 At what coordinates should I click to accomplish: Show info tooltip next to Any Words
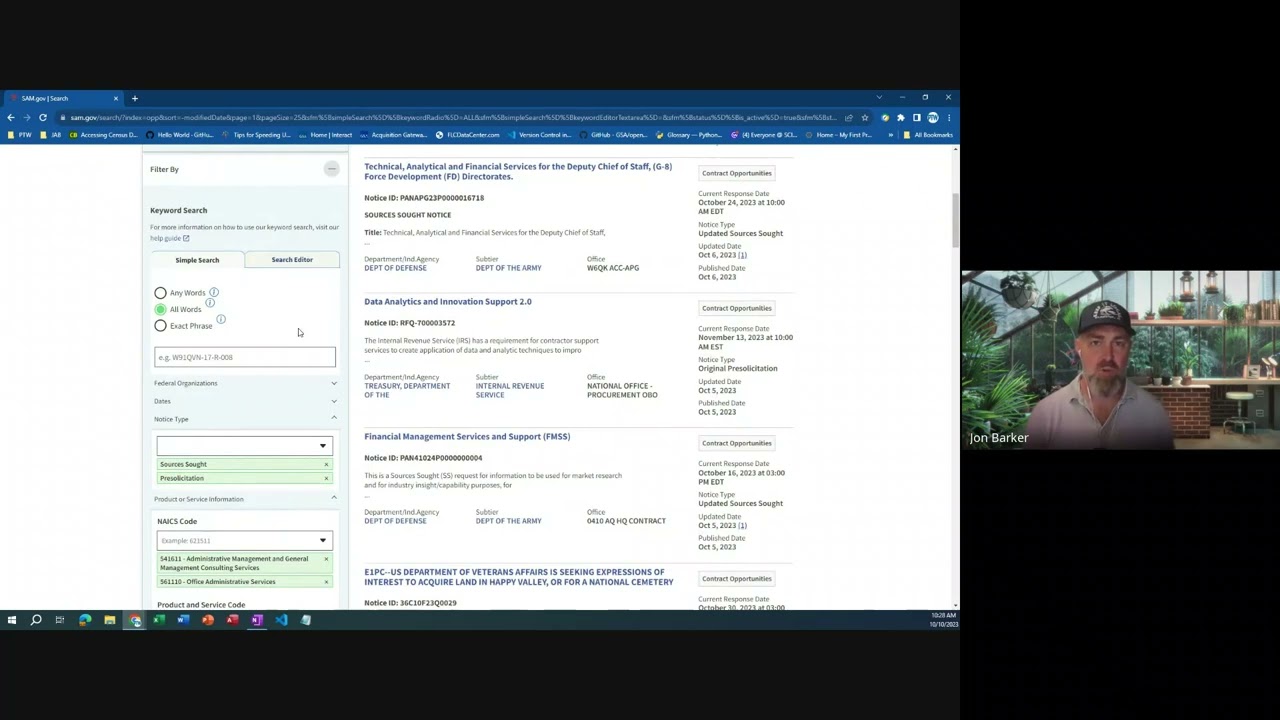pyautogui.click(x=214, y=292)
